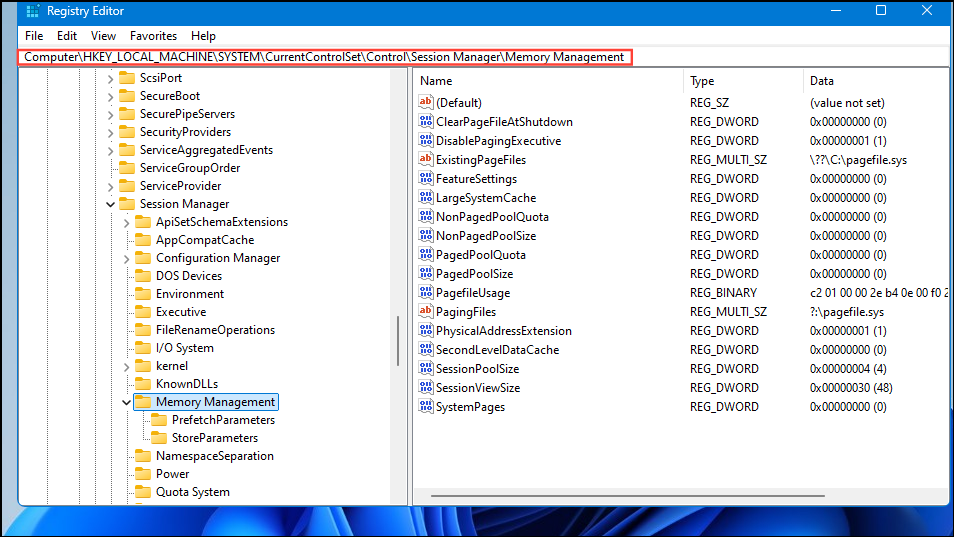Collapse the Session Manager key

110,204
